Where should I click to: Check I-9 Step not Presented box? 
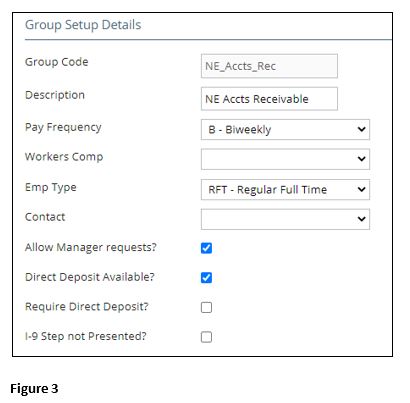pyautogui.click(x=206, y=337)
